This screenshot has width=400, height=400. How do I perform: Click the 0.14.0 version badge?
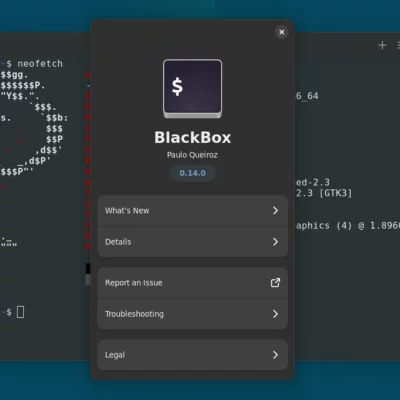click(193, 173)
